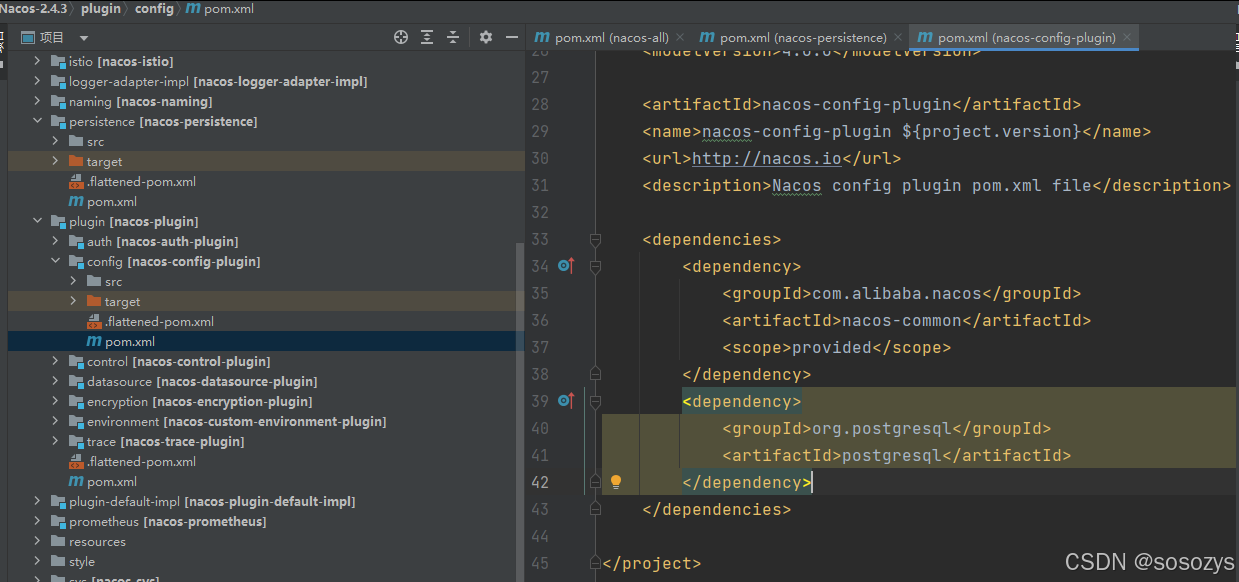
Task: Select pom.xml under persistence module
Action: point(112,201)
